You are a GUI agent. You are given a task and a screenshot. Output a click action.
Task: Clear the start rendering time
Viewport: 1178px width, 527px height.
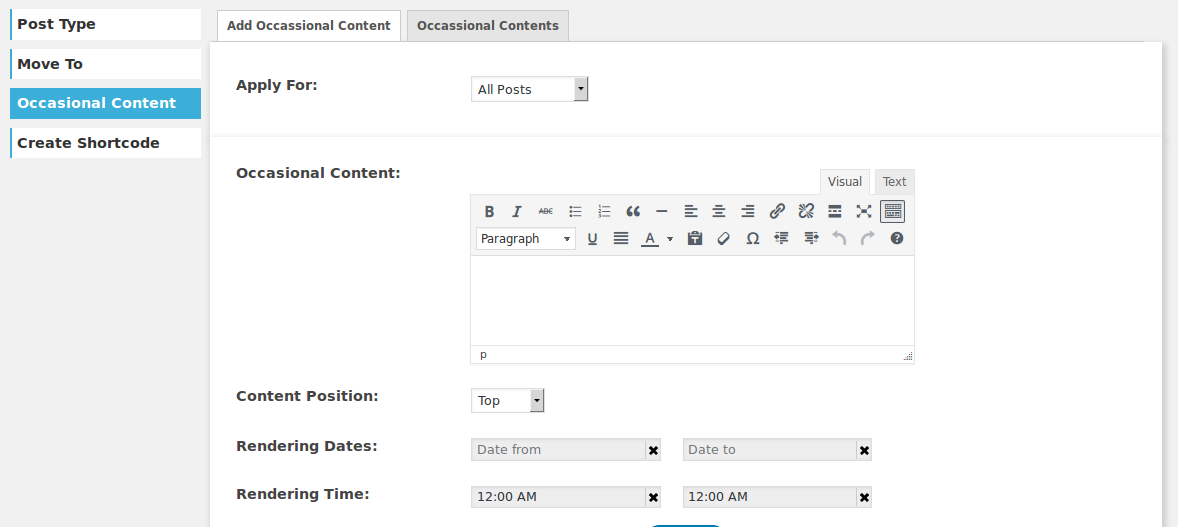point(654,498)
